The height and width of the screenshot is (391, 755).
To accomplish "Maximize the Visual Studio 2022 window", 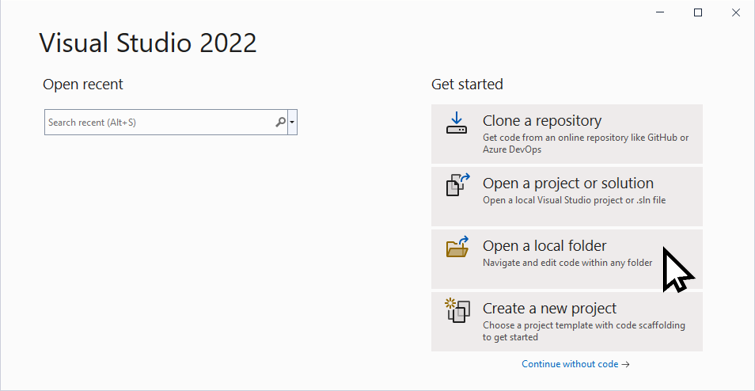I will (698, 13).
